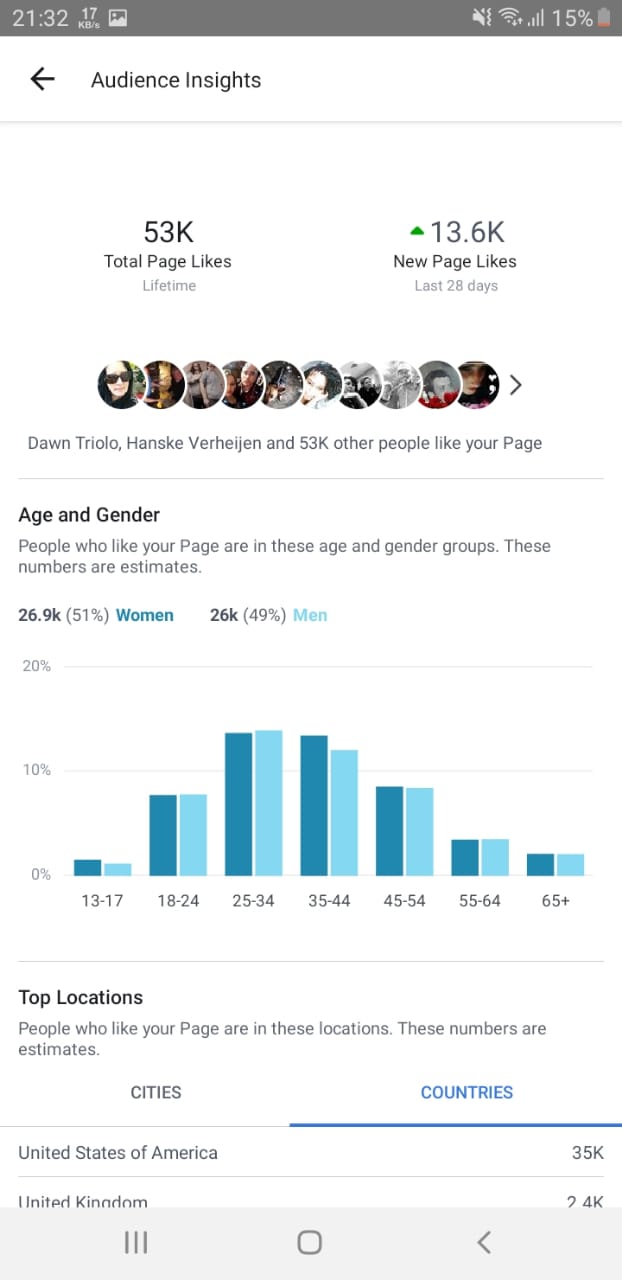
Task: Tap the 65+ age group bars
Action: pyautogui.click(x=555, y=864)
